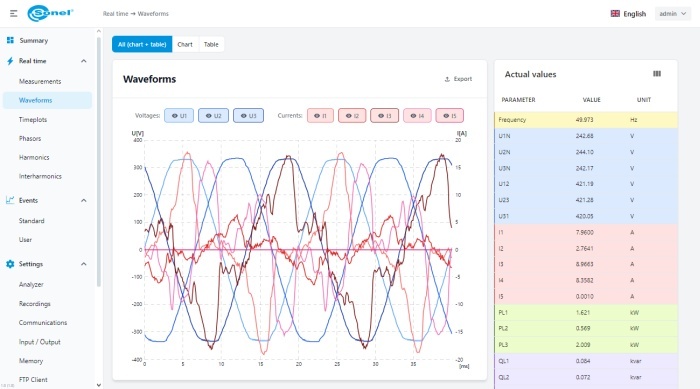
Task: Open the admin user dropdown
Action: tap(673, 13)
